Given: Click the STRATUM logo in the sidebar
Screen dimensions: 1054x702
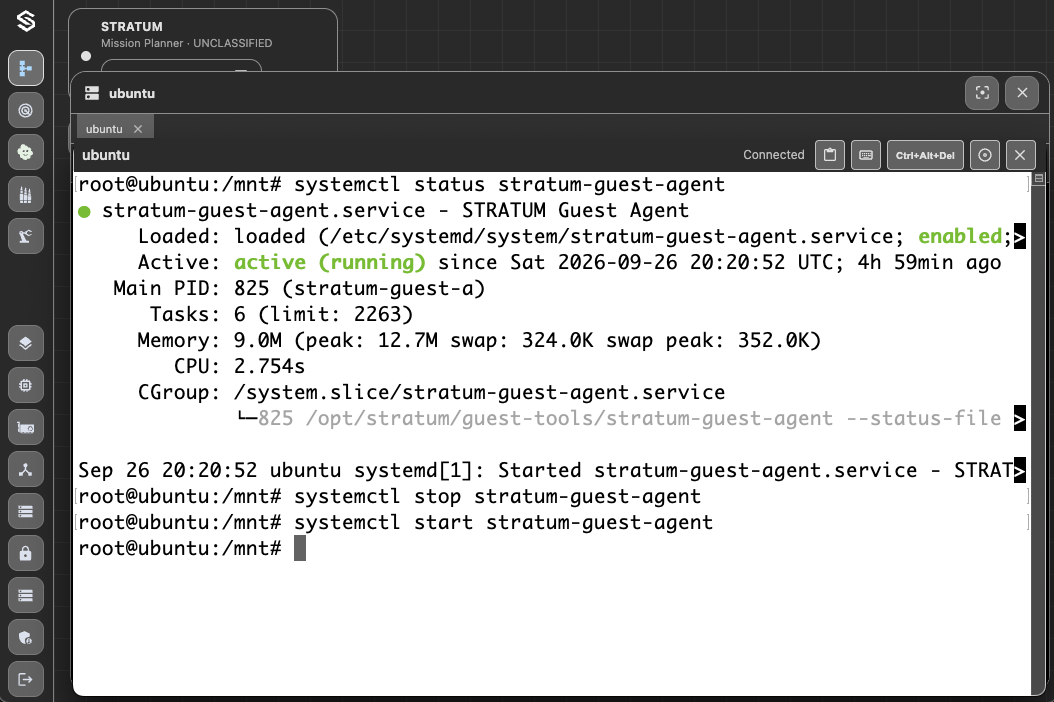Looking at the screenshot, I should pyautogui.click(x=26, y=21).
